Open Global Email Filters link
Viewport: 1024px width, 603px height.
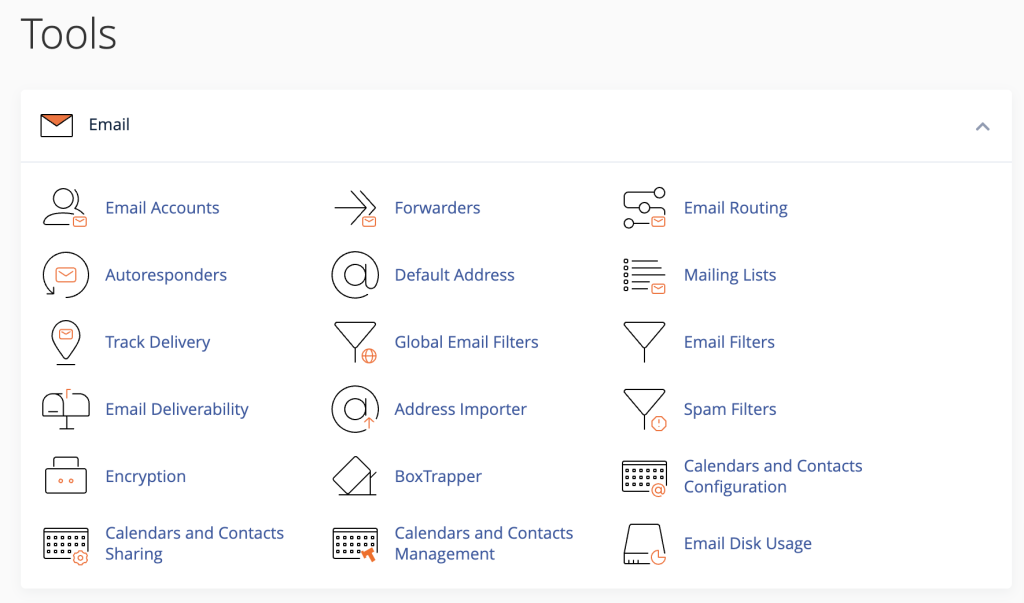[467, 342]
